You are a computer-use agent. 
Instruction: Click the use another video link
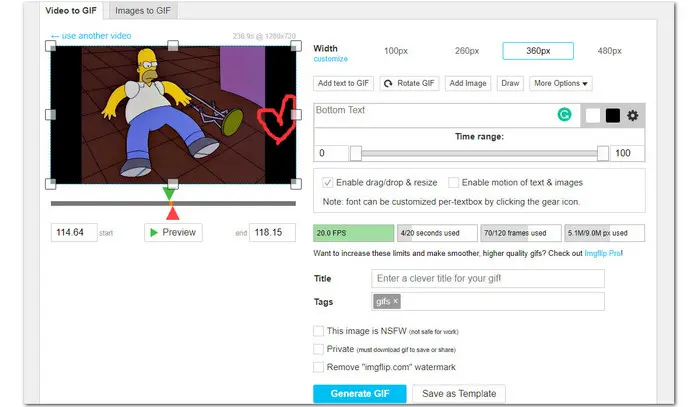tap(91, 36)
